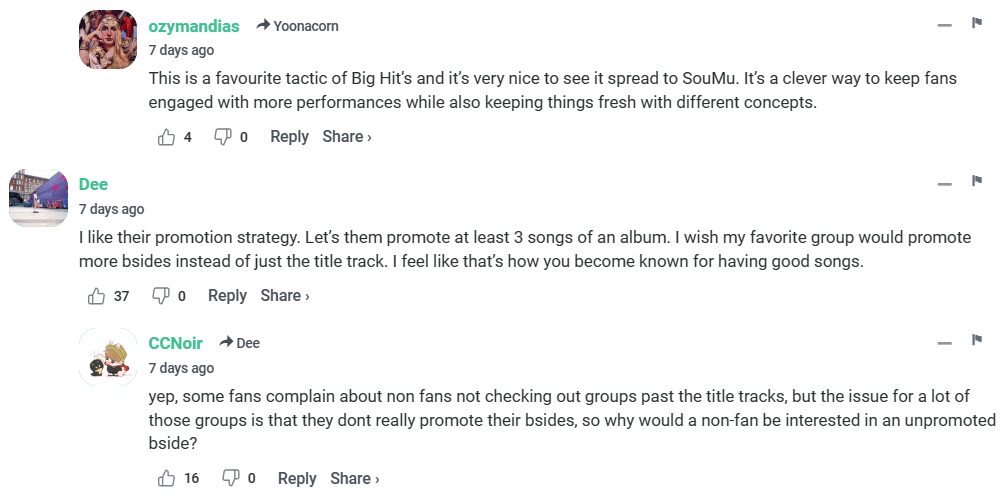This screenshot has height=496, width=1007.
Task: Click CCNoir's avatar thumbnail
Action: click(108, 357)
